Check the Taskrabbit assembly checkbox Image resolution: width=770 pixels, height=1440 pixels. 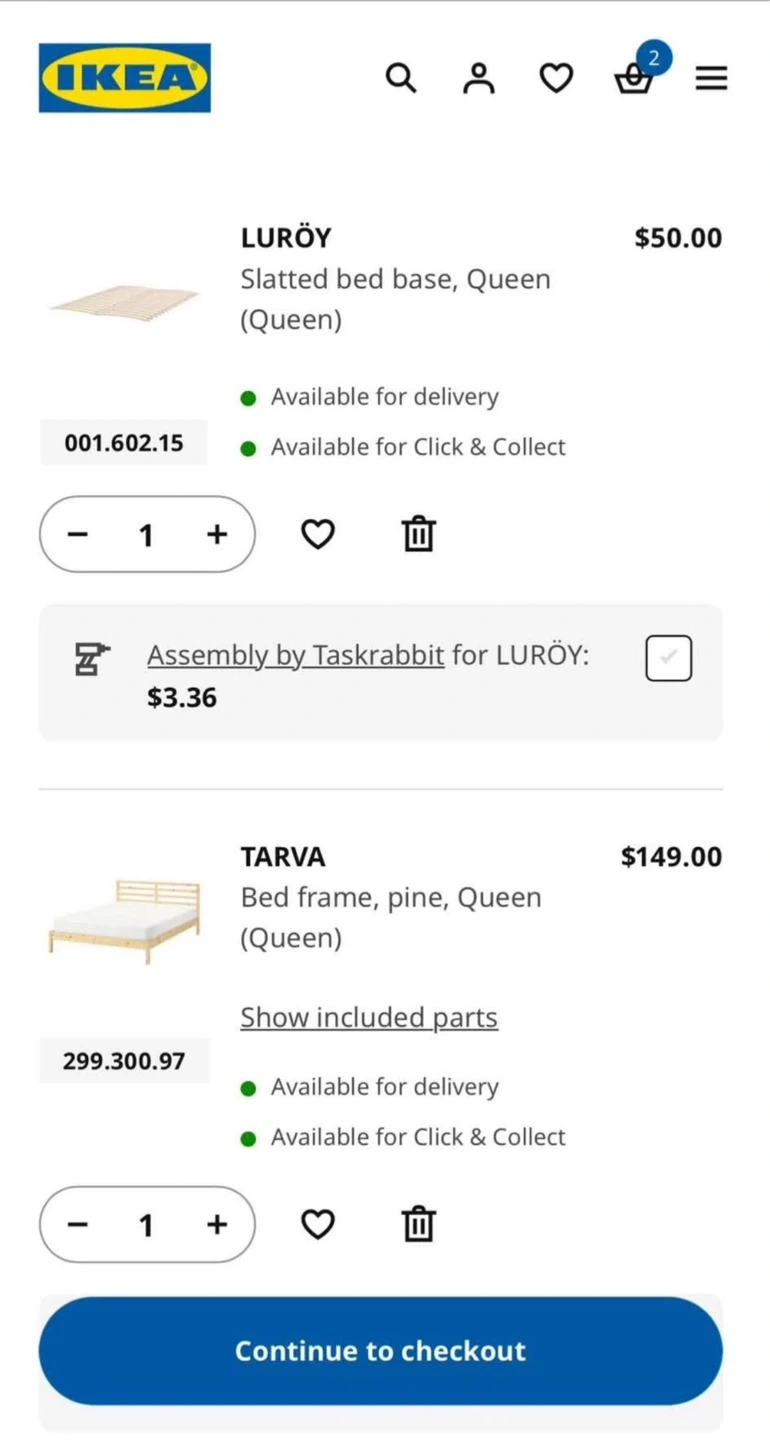click(x=669, y=658)
